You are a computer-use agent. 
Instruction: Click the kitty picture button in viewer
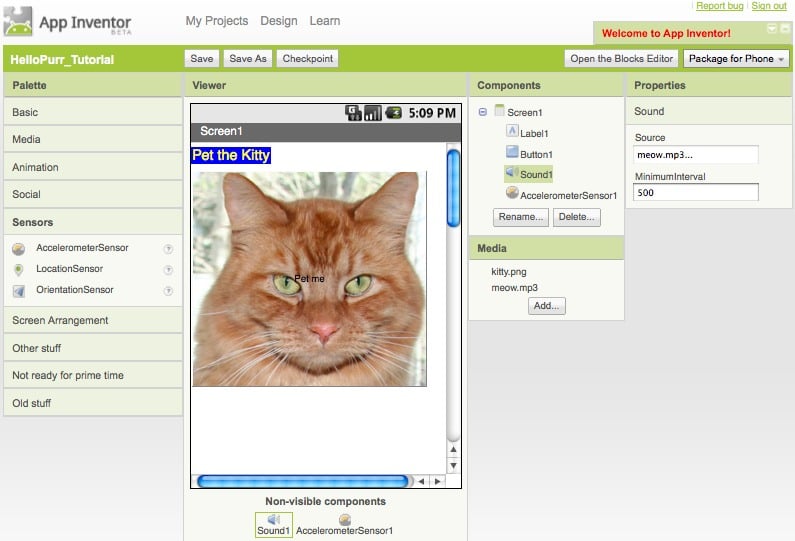coord(309,279)
